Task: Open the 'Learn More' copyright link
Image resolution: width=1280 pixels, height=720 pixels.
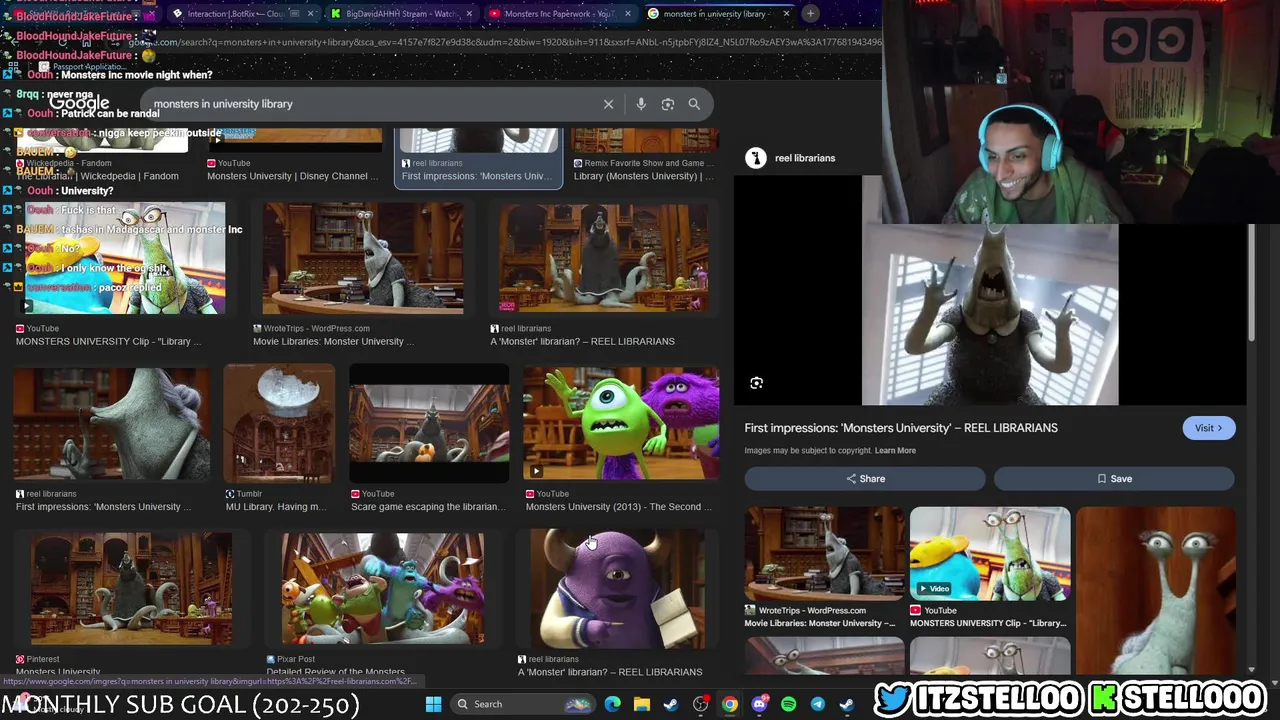Action: point(895,451)
